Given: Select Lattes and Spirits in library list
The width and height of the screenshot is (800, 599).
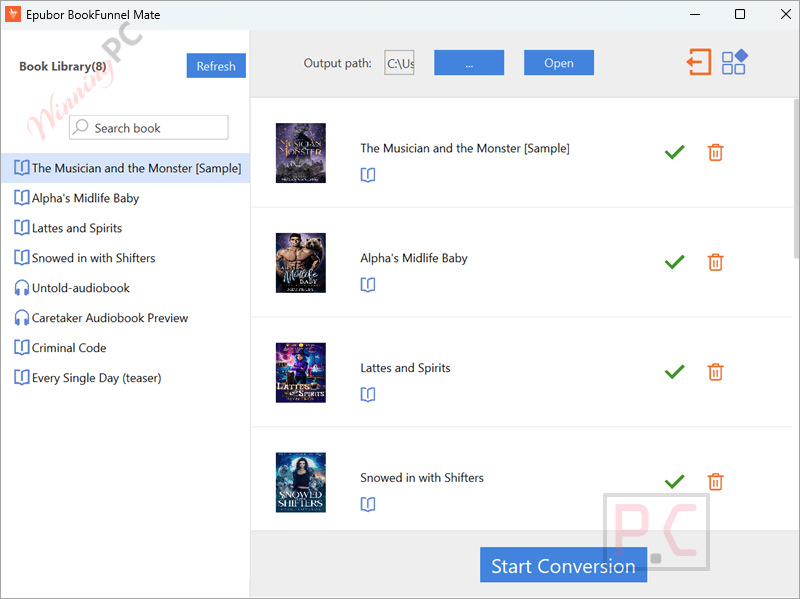Looking at the screenshot, I should tap(125, 228).
